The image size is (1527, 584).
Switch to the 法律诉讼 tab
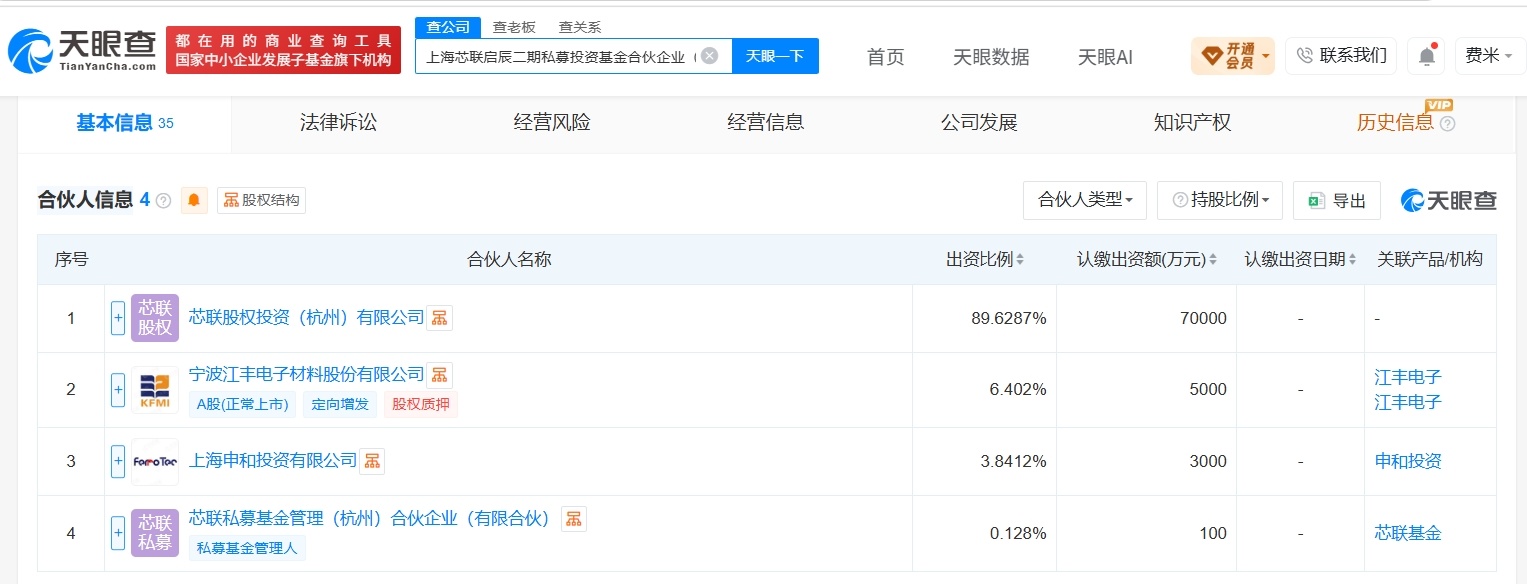[338, 123]
